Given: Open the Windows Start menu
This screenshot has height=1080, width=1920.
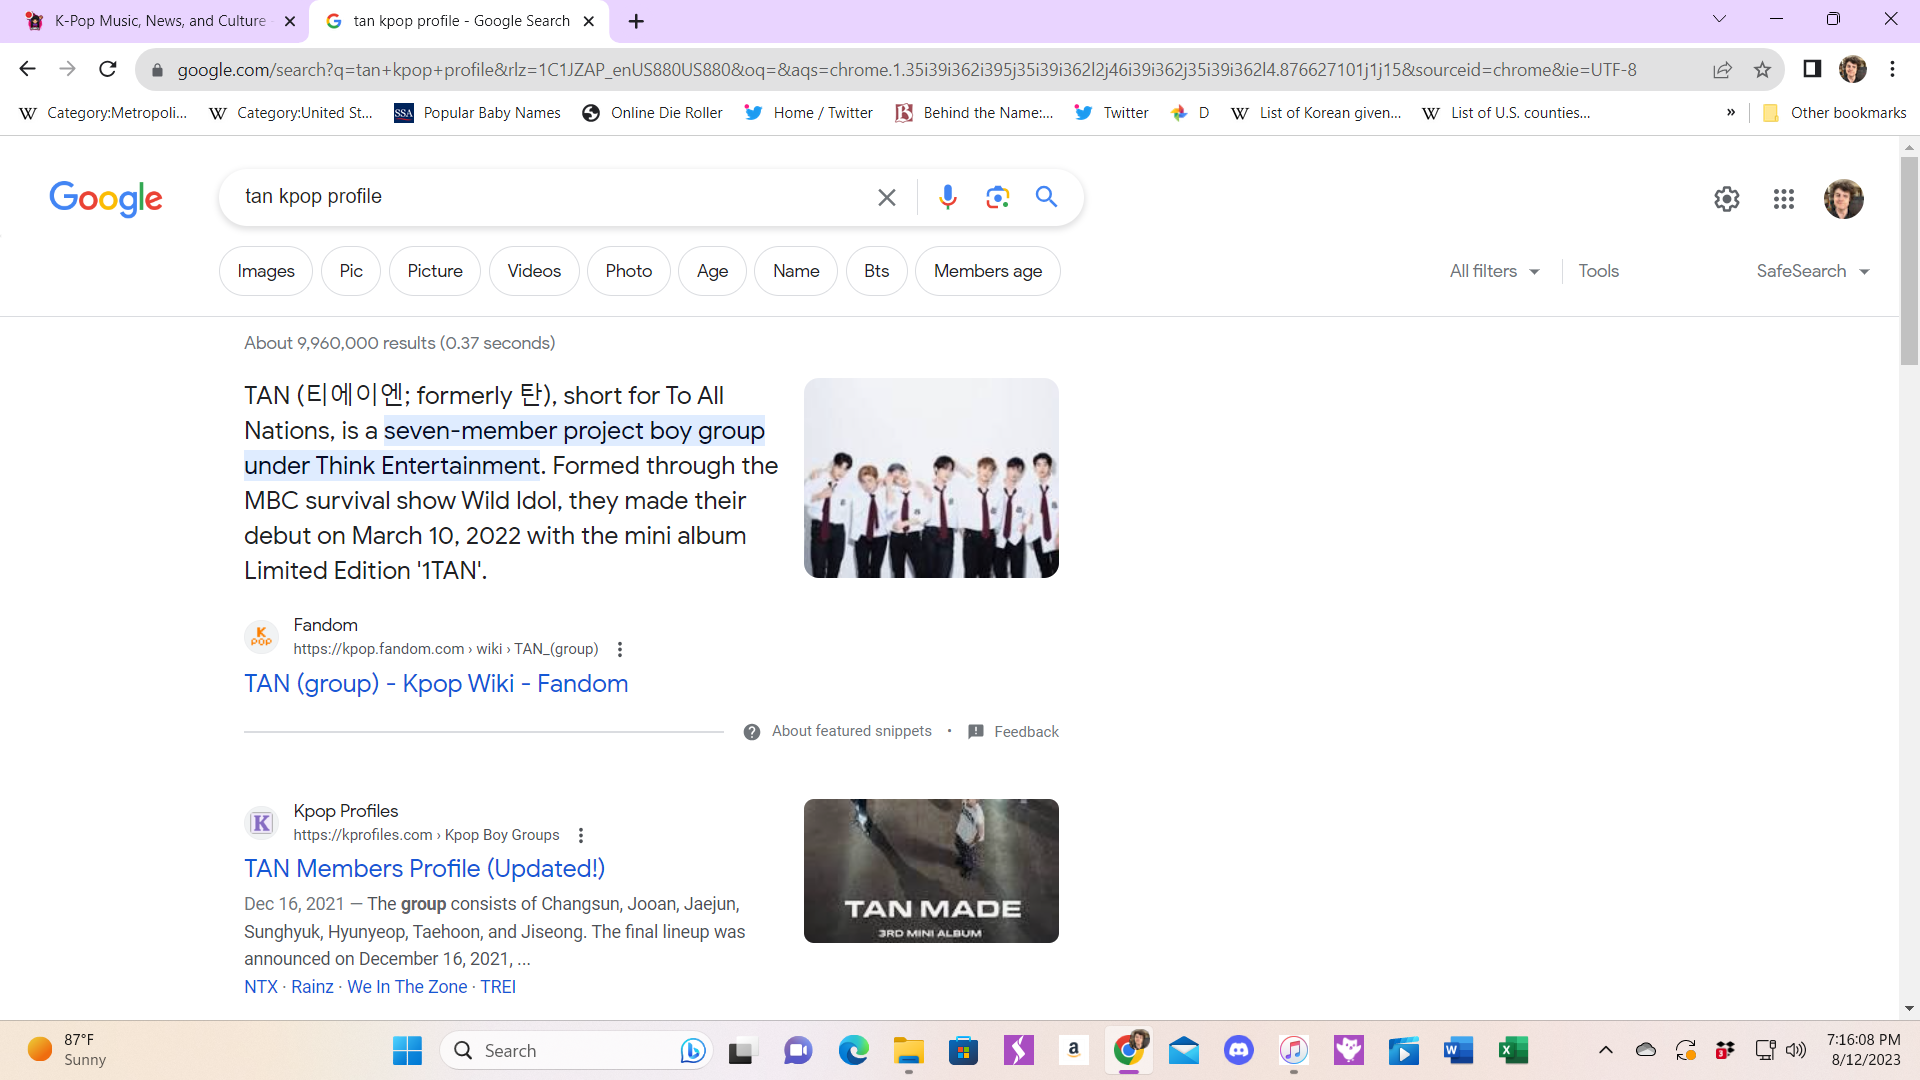Looking at the screenshot, I should coord(407,1051).
